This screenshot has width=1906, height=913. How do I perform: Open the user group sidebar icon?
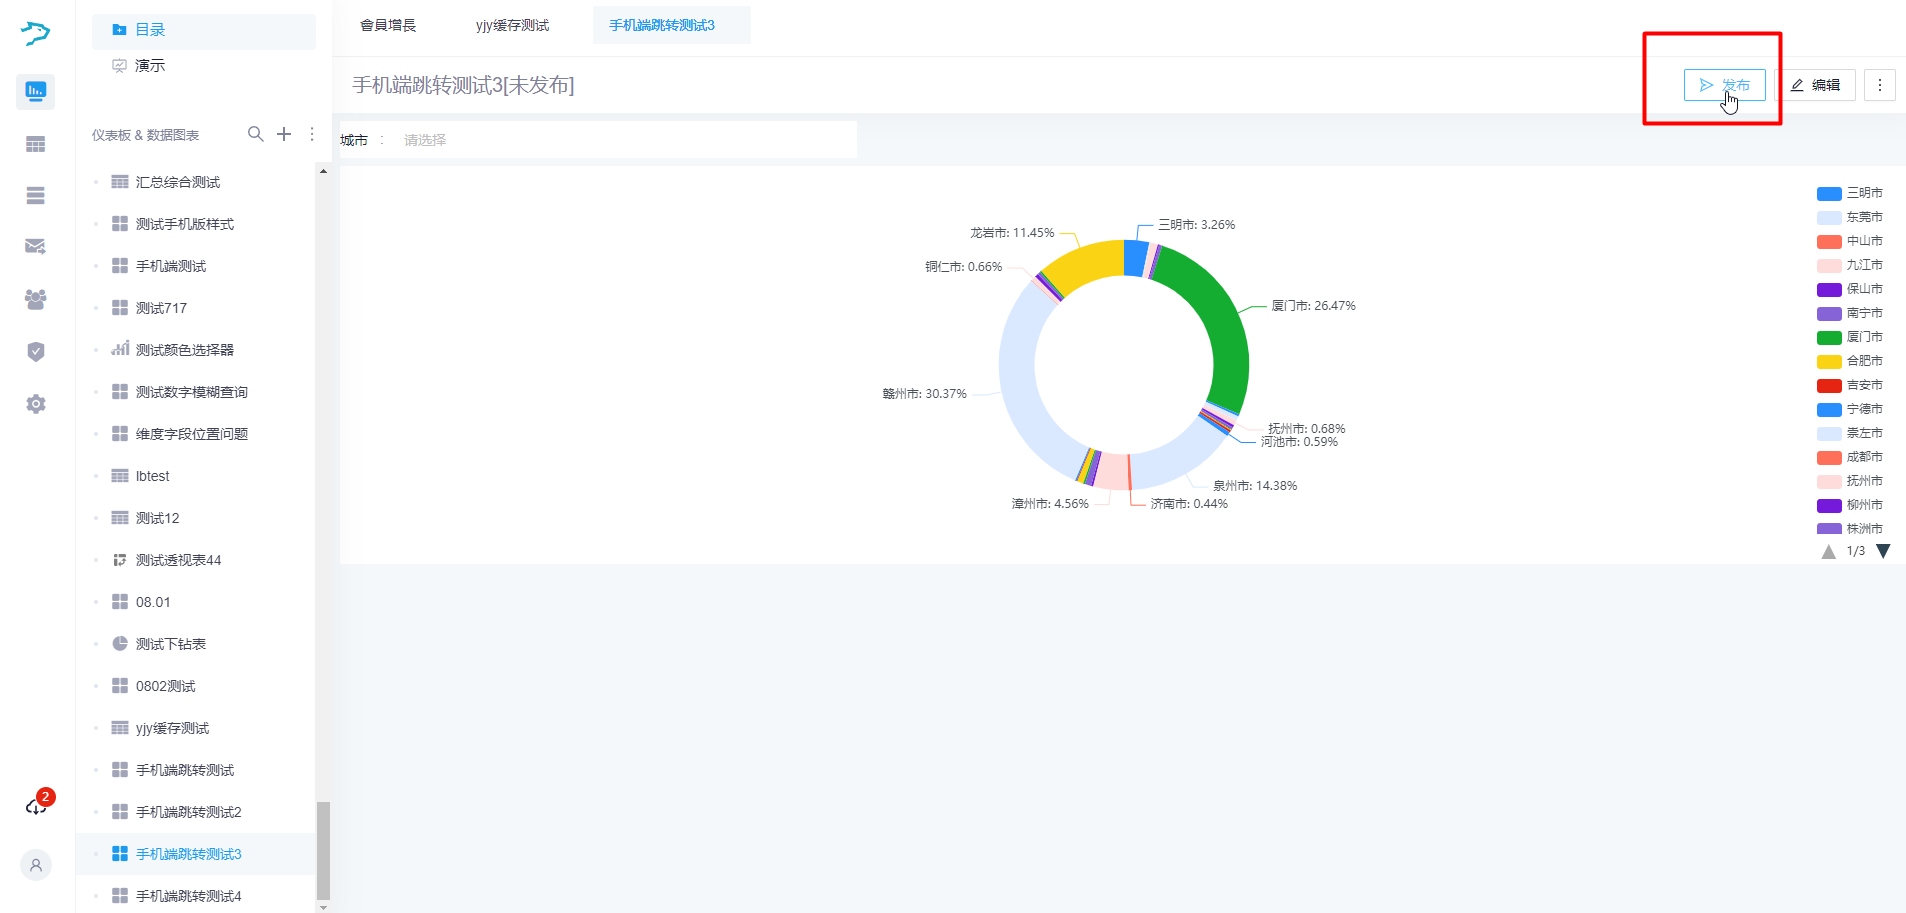pyautogui.click(x=36, y=299)
